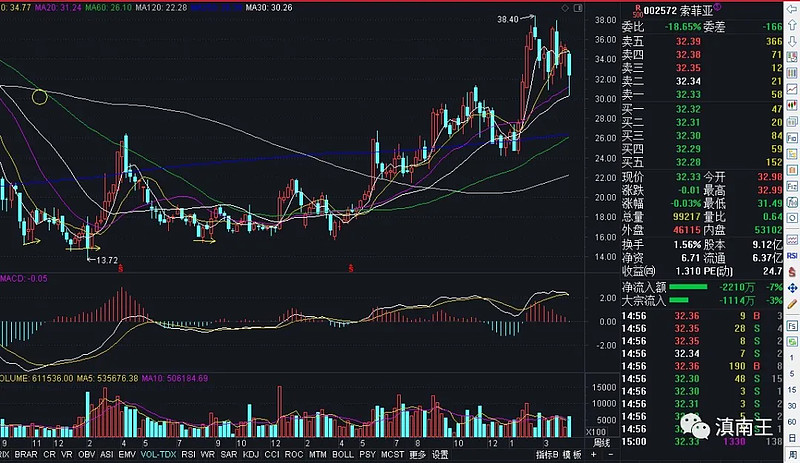800x463 pixels.
Task: Click the 15:00 last trade row
Action: (x=702, y=442)
